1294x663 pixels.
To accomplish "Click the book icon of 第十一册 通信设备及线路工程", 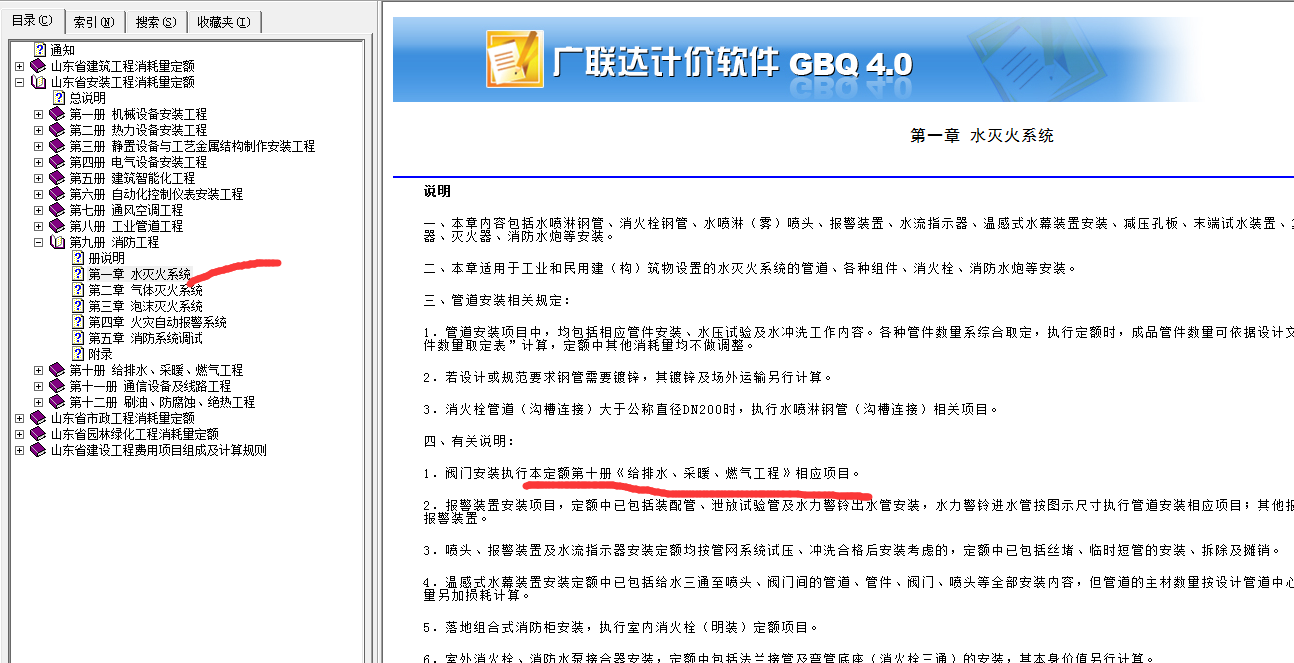I will coord(57,386).
